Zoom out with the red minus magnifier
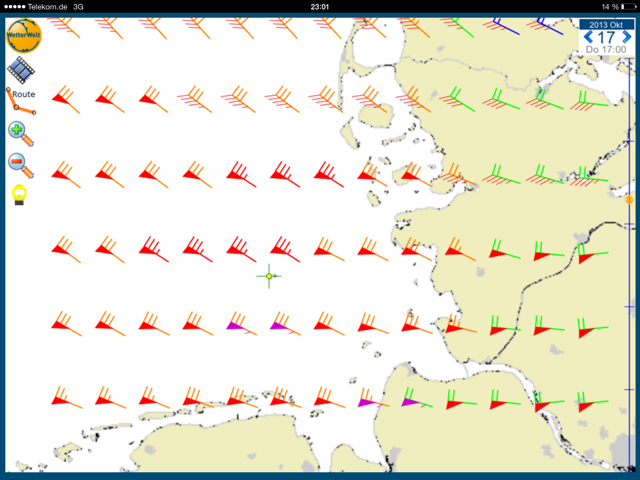The image size is (640, 480). 20,164
